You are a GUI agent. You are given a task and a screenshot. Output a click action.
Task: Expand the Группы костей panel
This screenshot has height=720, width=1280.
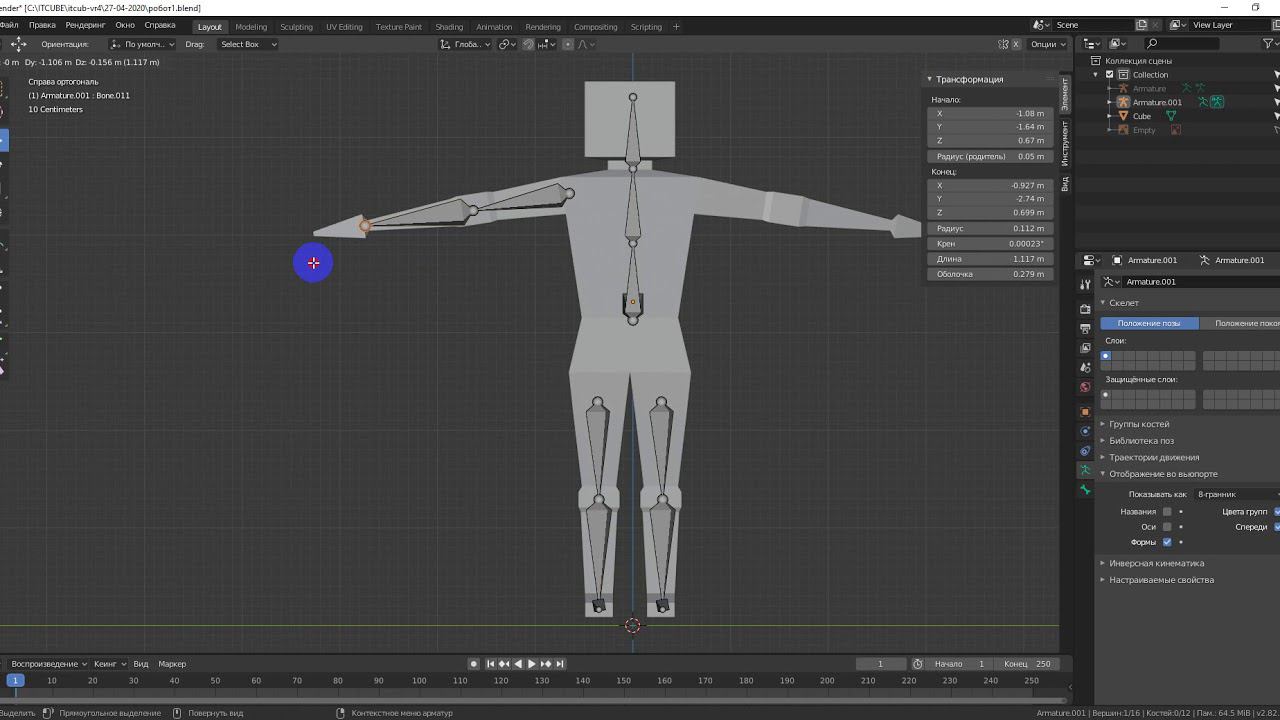click(x=1139, y=424)
